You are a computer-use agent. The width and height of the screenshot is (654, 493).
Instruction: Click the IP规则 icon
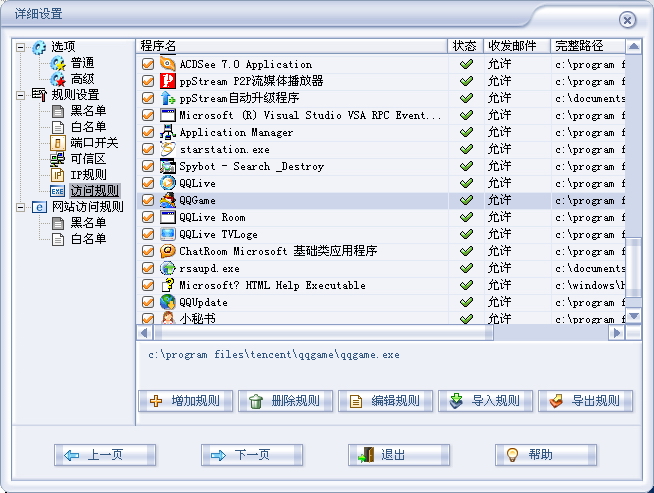tap(58, 175)
